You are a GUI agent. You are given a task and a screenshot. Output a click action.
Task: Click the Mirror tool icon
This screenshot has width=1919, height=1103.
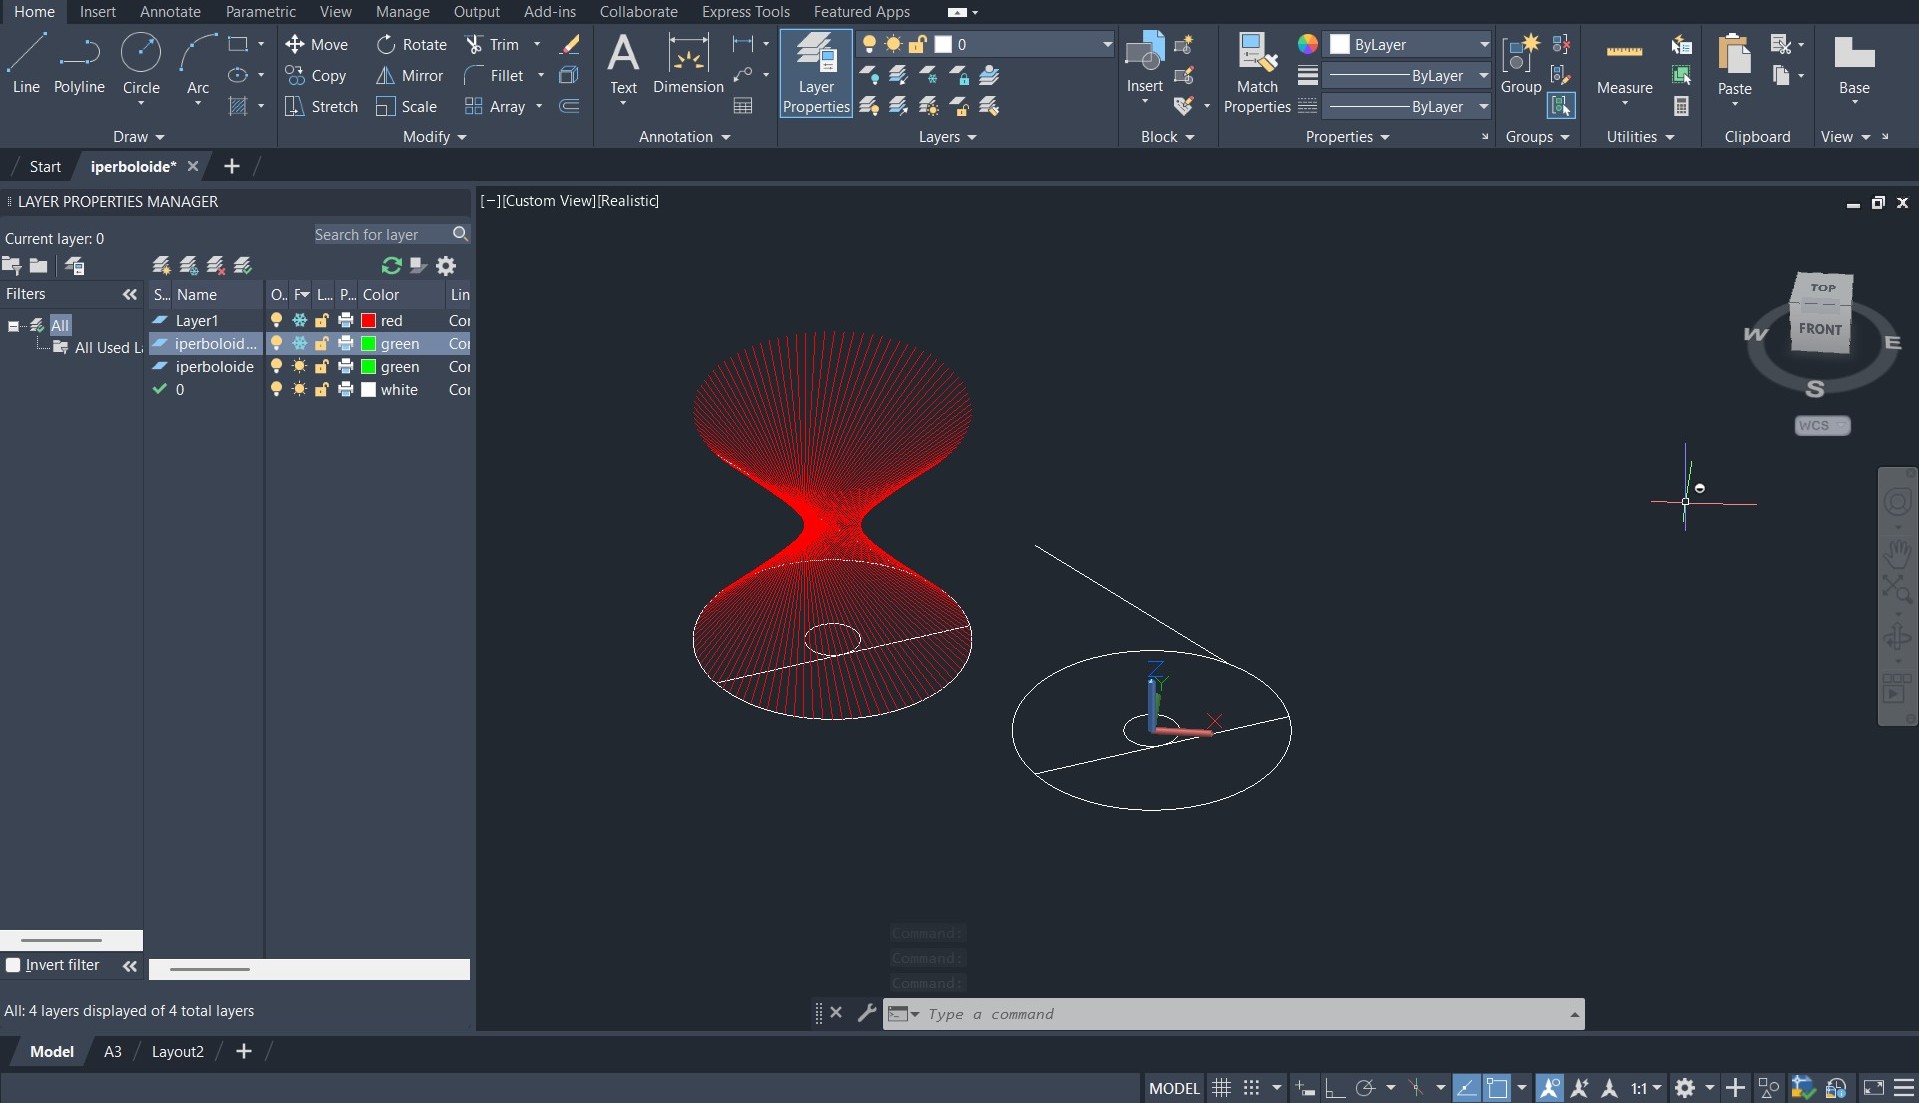[385, 76]
